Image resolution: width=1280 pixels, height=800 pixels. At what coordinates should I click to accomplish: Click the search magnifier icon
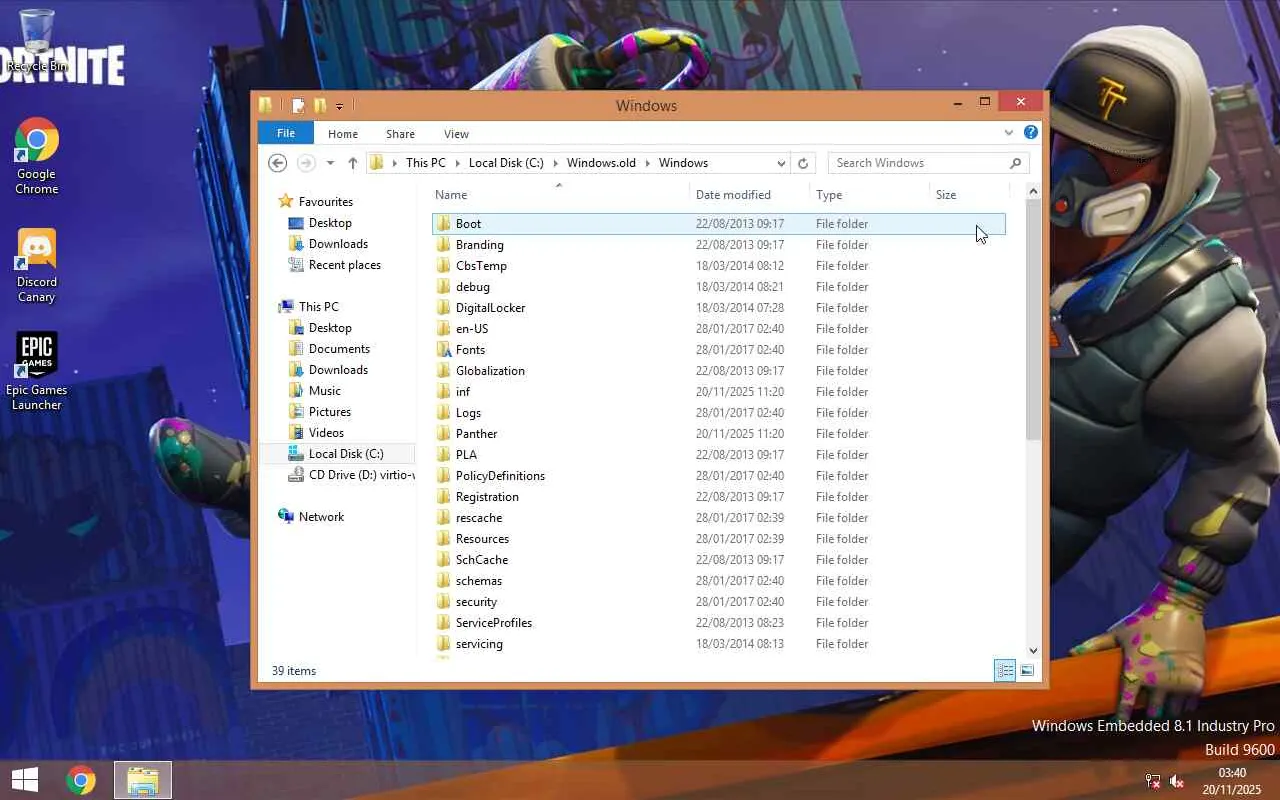coord(1015,163)
